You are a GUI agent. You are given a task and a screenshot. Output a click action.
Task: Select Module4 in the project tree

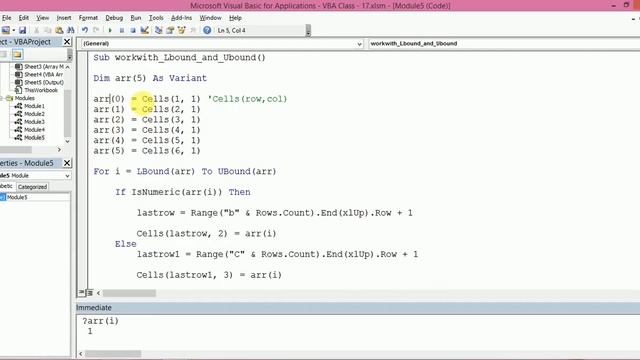click(34, 129)
